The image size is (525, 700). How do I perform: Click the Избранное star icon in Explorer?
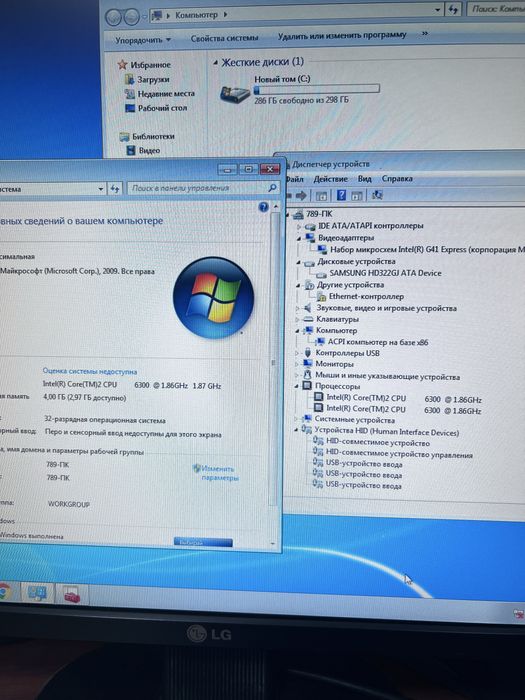click(x=122, y=65)
